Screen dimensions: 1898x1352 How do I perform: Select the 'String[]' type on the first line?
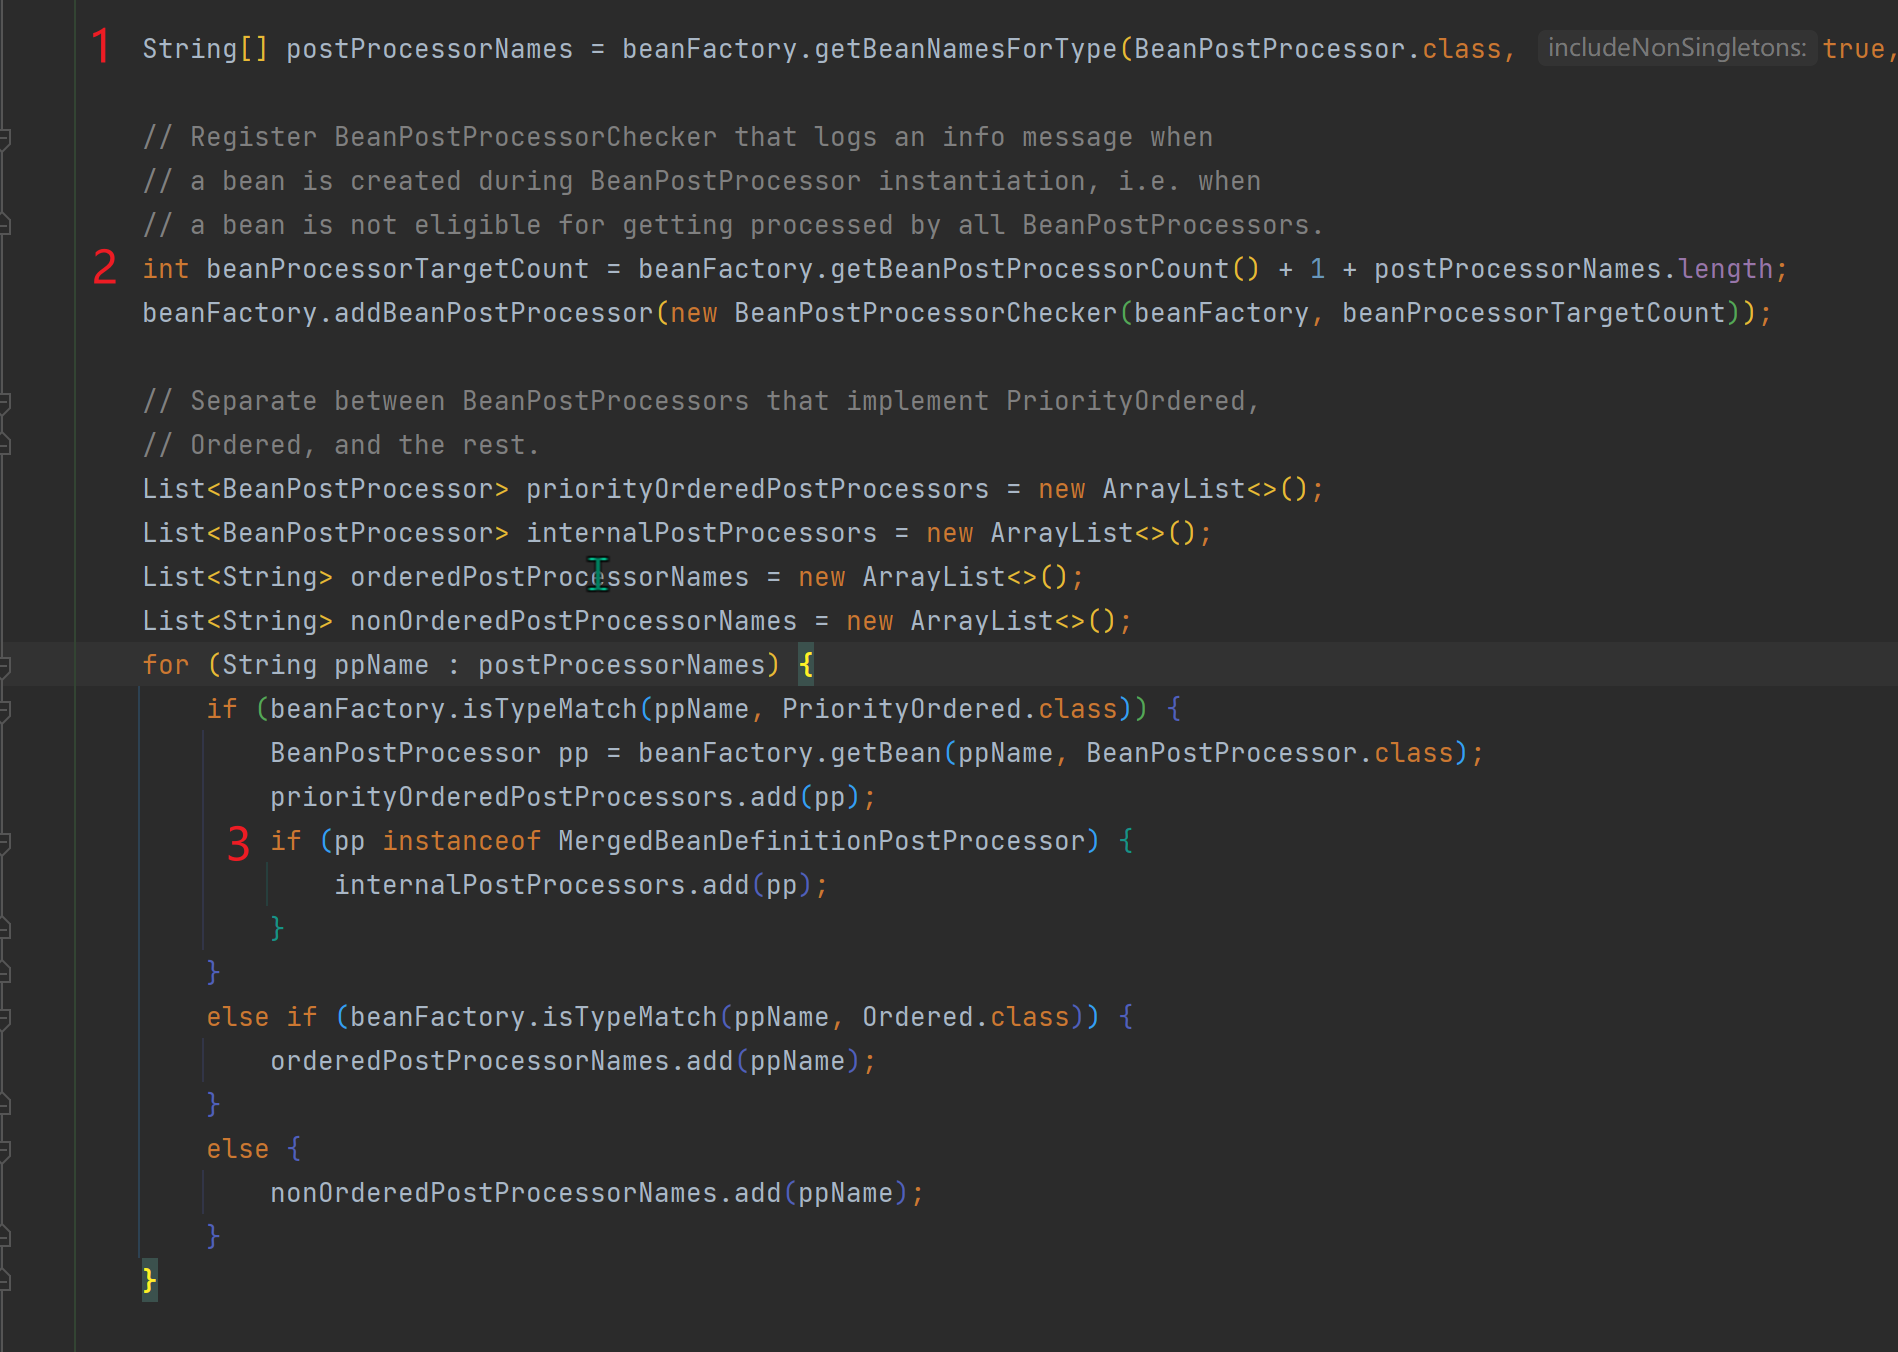coord(205,49)
